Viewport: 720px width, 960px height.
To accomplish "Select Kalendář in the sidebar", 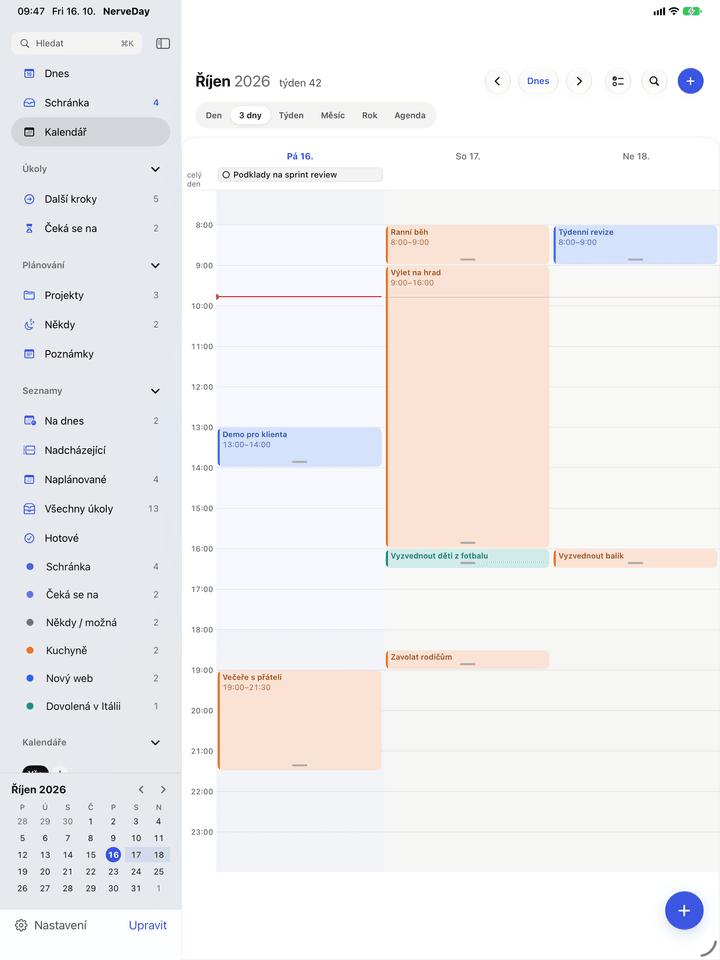I will (x=91, y=132).
